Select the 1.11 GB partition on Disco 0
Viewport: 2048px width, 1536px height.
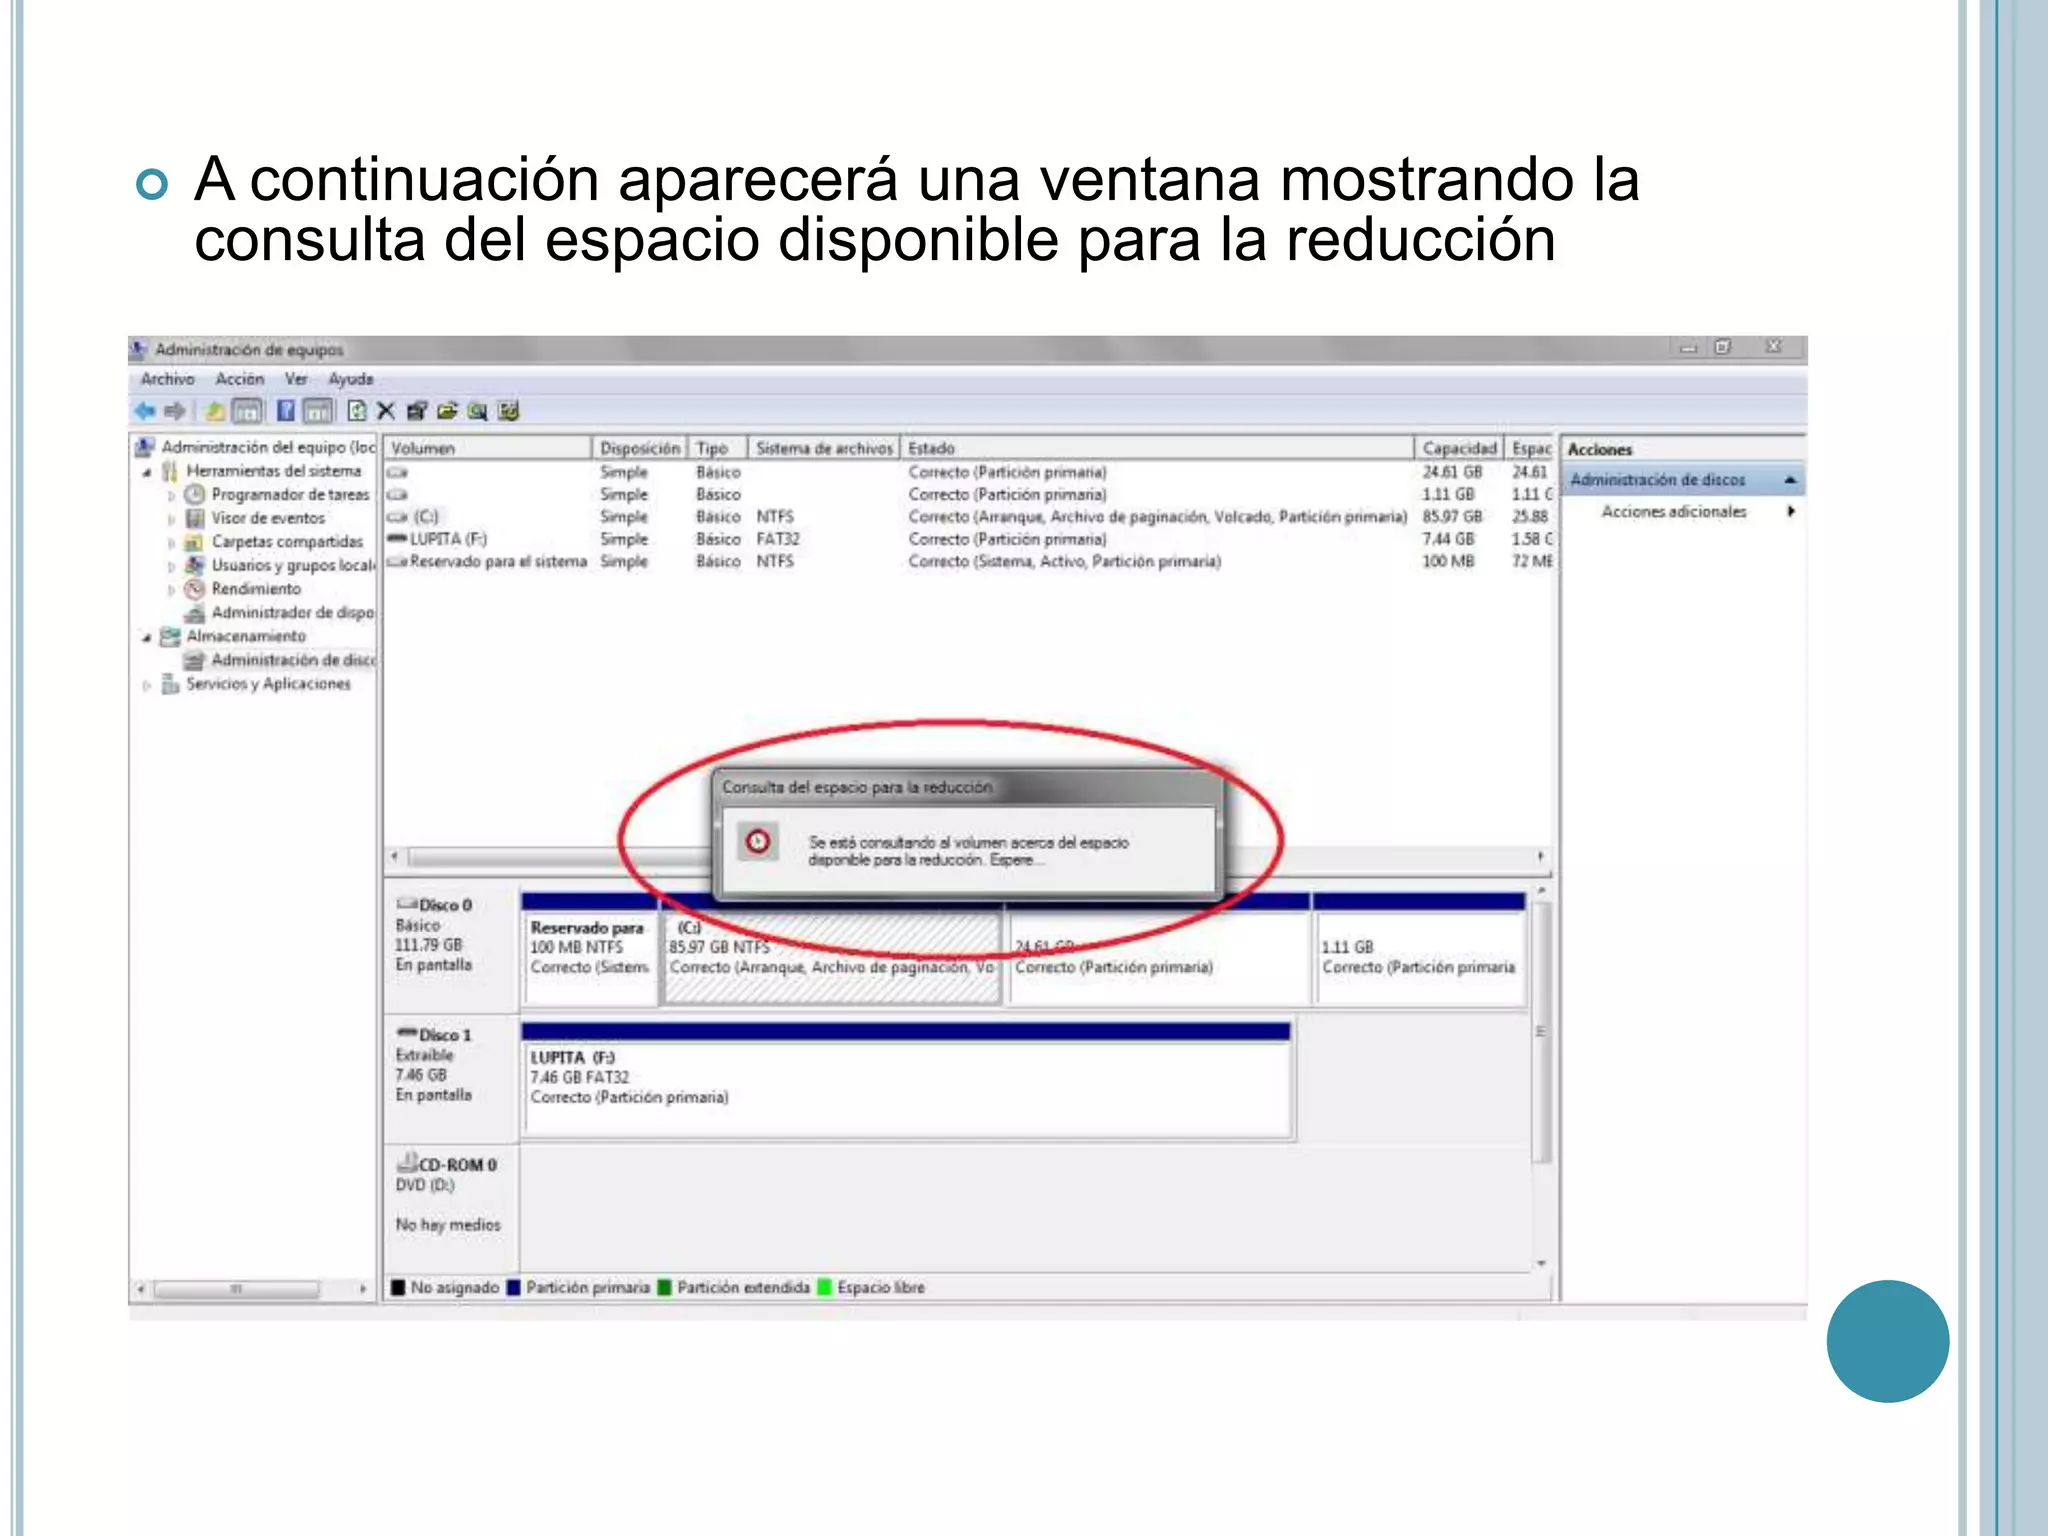(x=1420, y=948)
